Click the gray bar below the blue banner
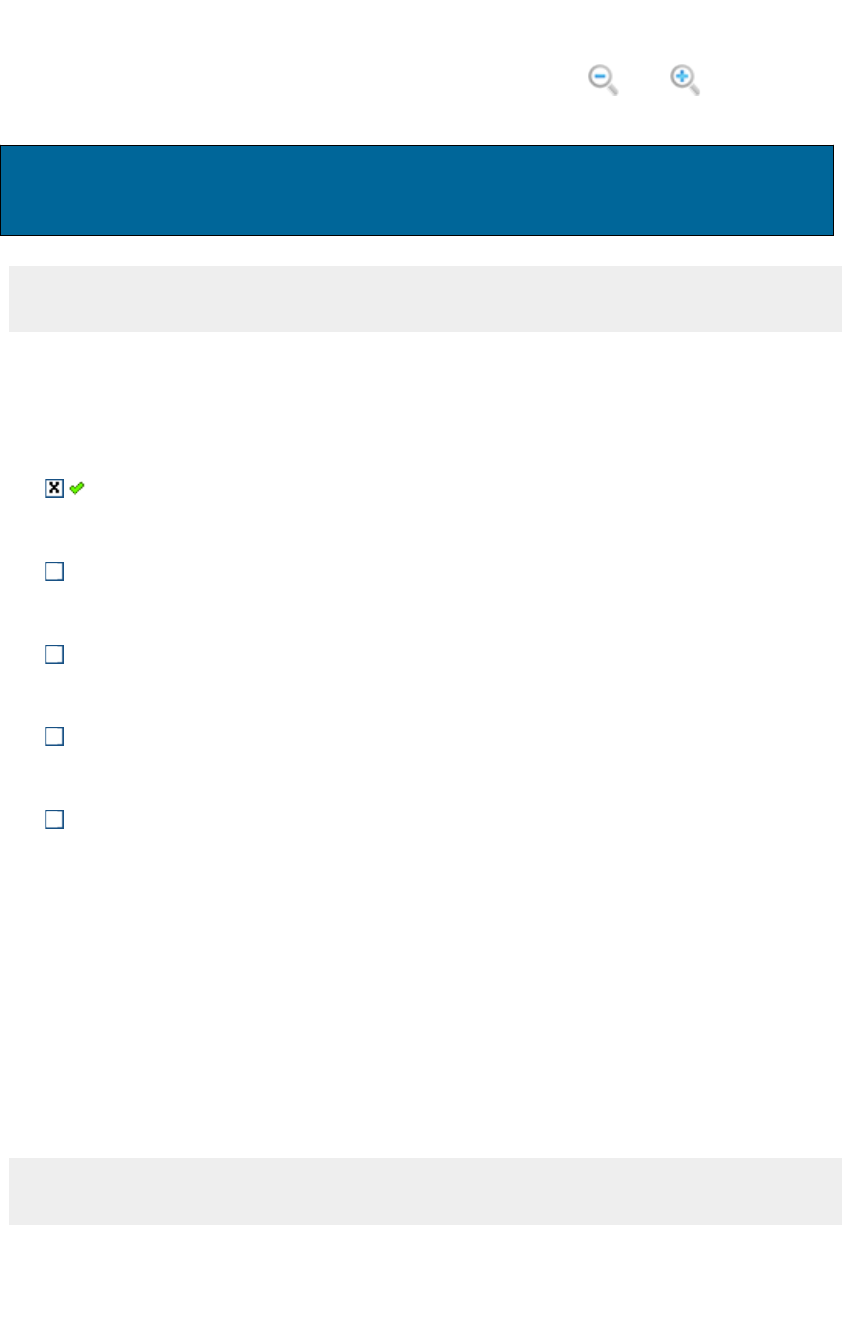The height and width of the screenshot is (1343, 842). 425,298
